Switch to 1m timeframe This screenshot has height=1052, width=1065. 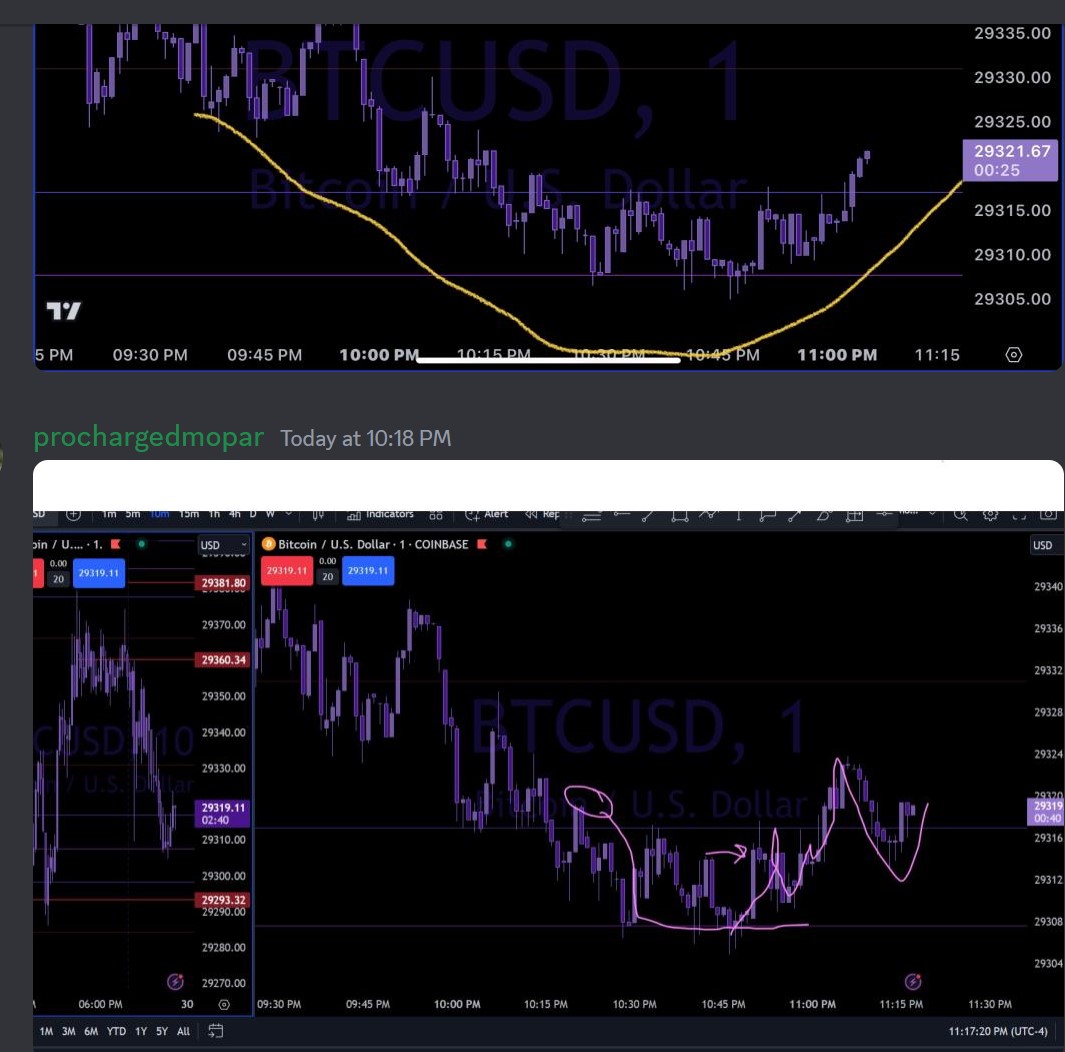click(109, 514)
